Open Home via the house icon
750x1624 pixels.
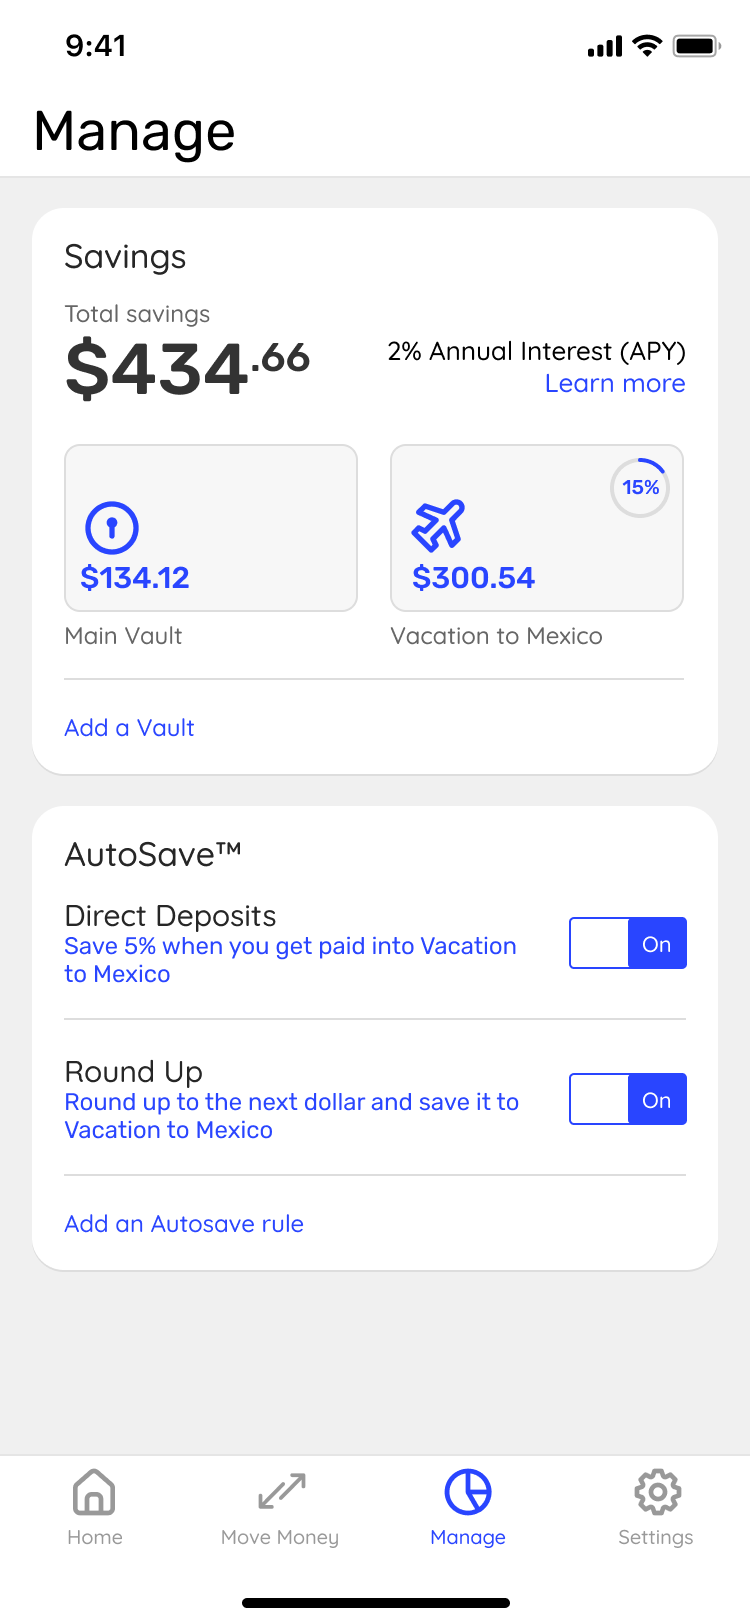[x=94, y=1492]
